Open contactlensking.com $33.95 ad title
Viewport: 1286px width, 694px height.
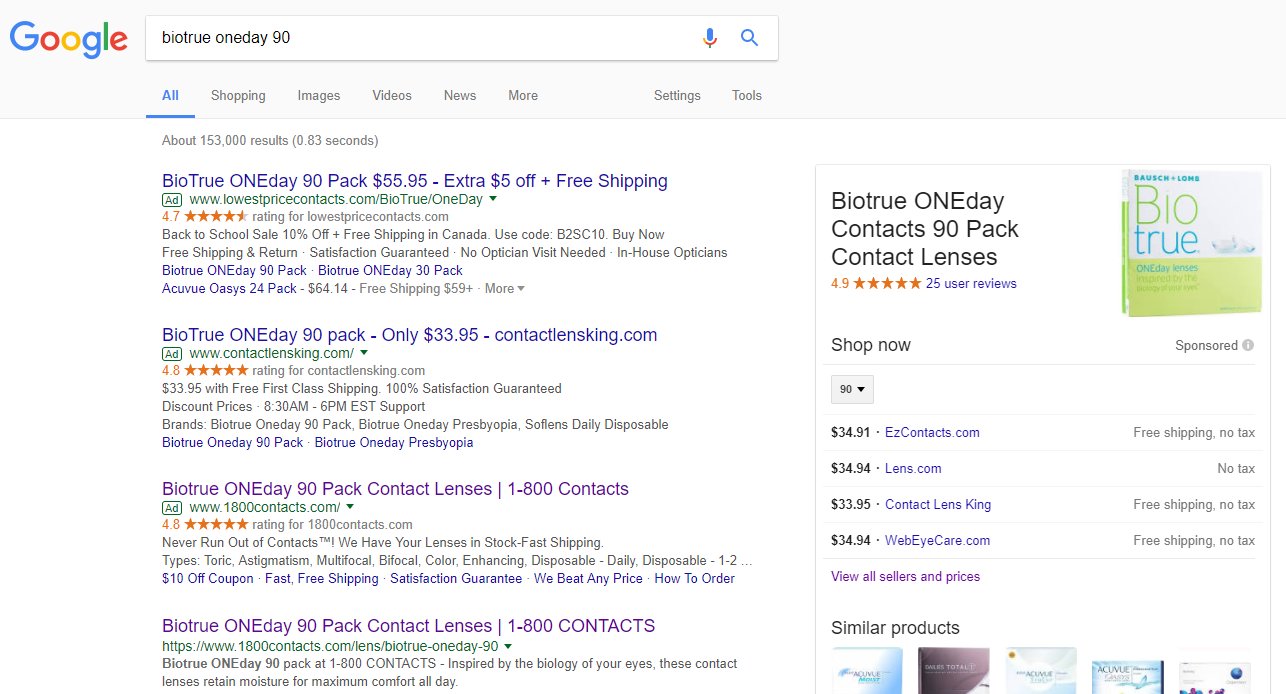tap(410, 335)
